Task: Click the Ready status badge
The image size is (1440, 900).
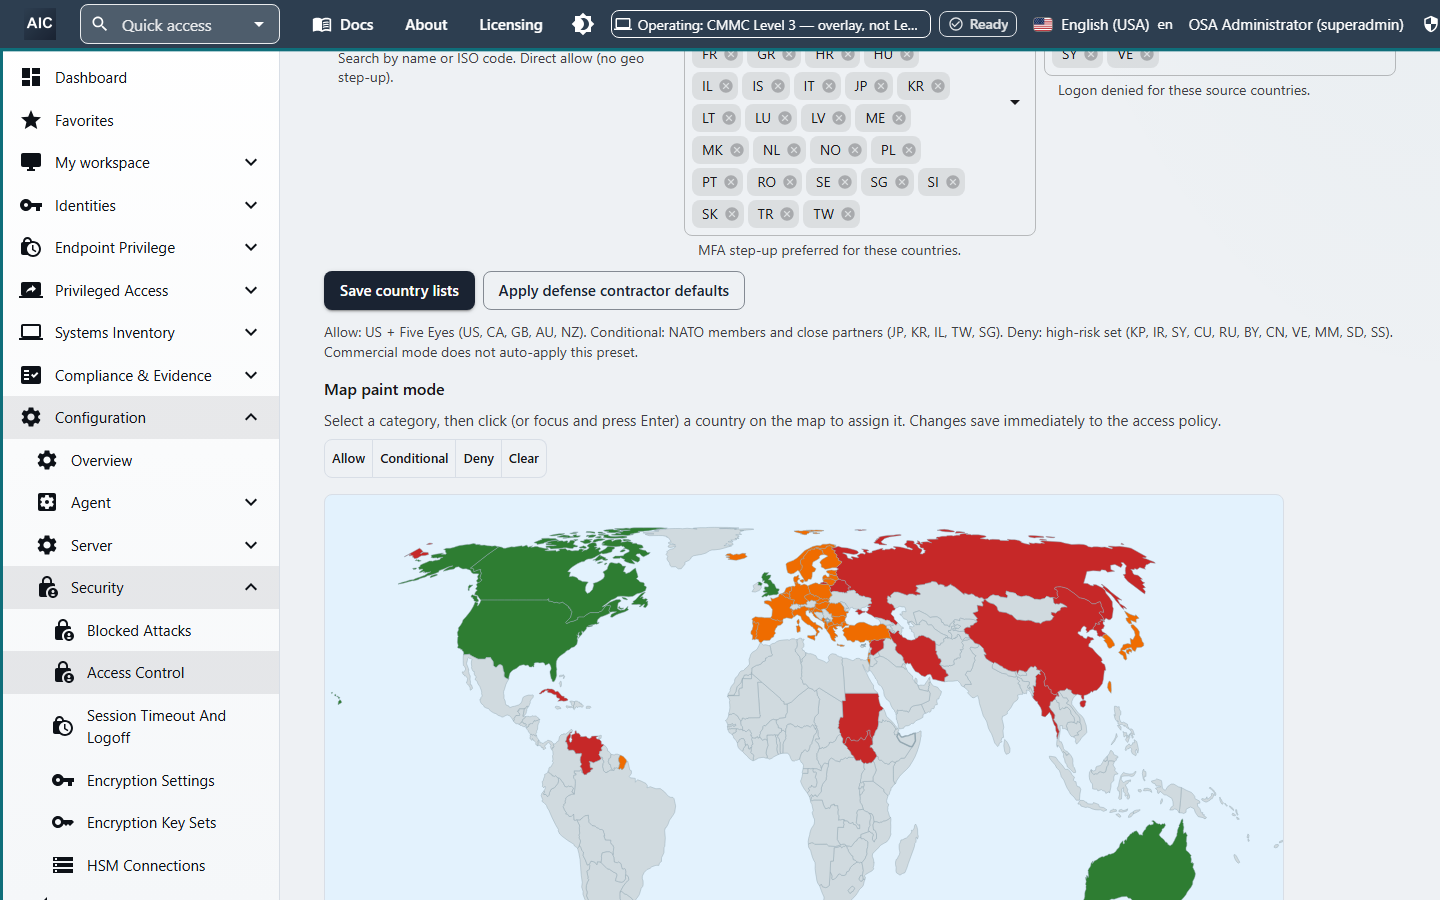Action: [x=978, y=24]
